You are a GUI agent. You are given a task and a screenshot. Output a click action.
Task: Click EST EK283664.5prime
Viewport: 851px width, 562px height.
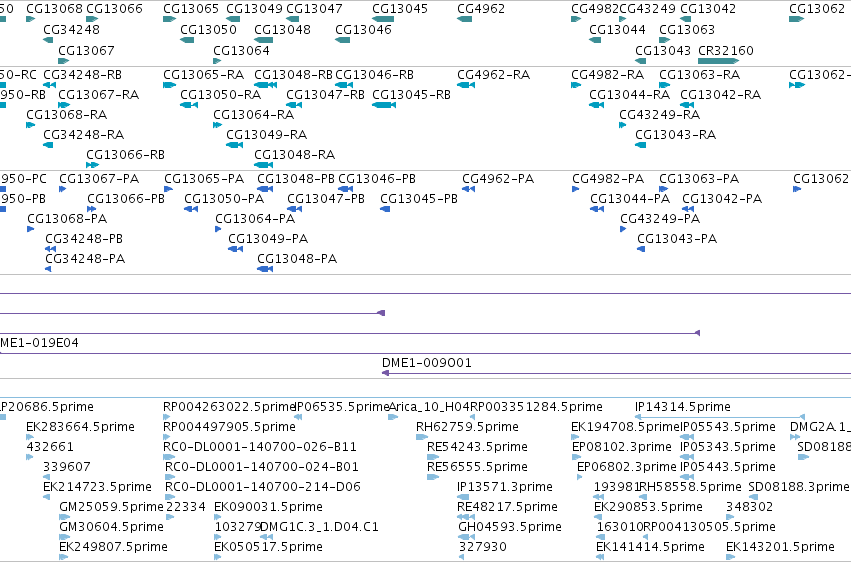80,427
